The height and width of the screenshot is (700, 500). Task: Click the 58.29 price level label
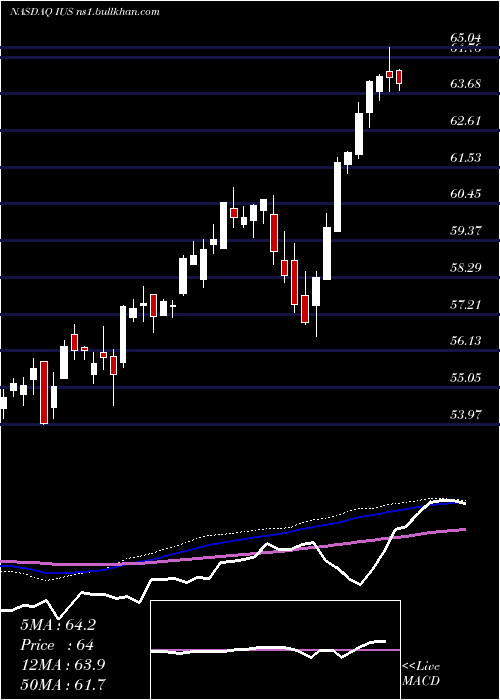point(466,268)
